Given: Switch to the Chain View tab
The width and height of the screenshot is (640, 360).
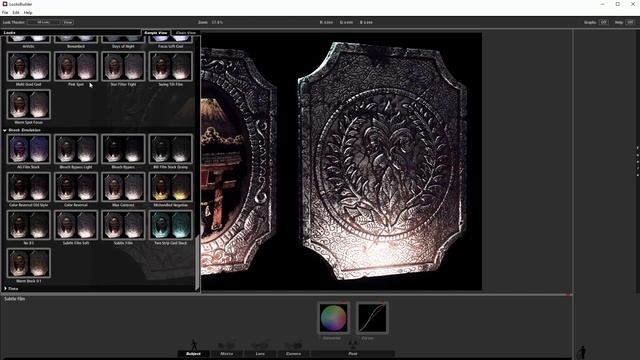Looking at the screenshot, I should coord(186,33).
